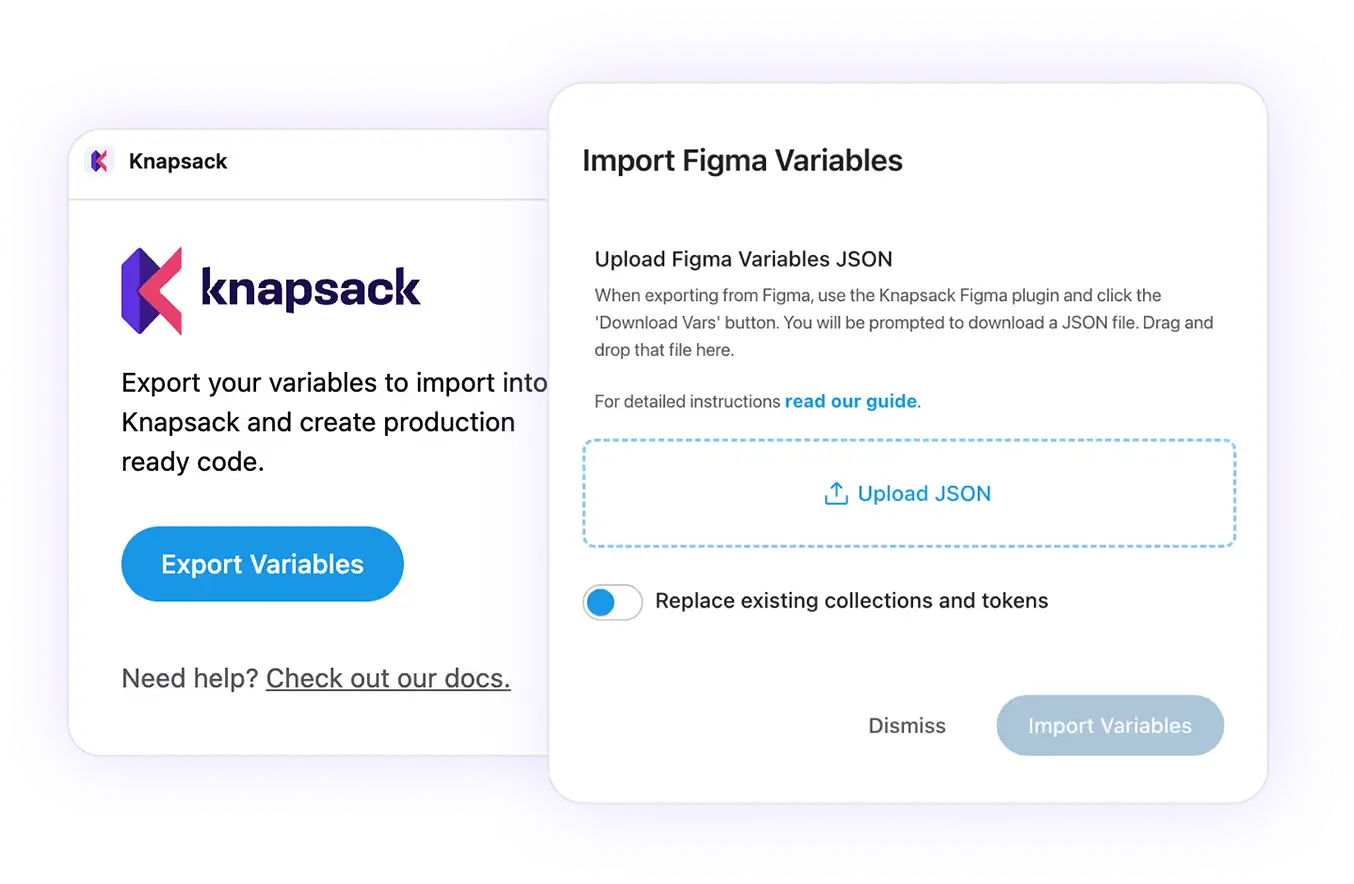Open the Check out our docs link
Screen dimensions: 1354x884
(388, 678)
